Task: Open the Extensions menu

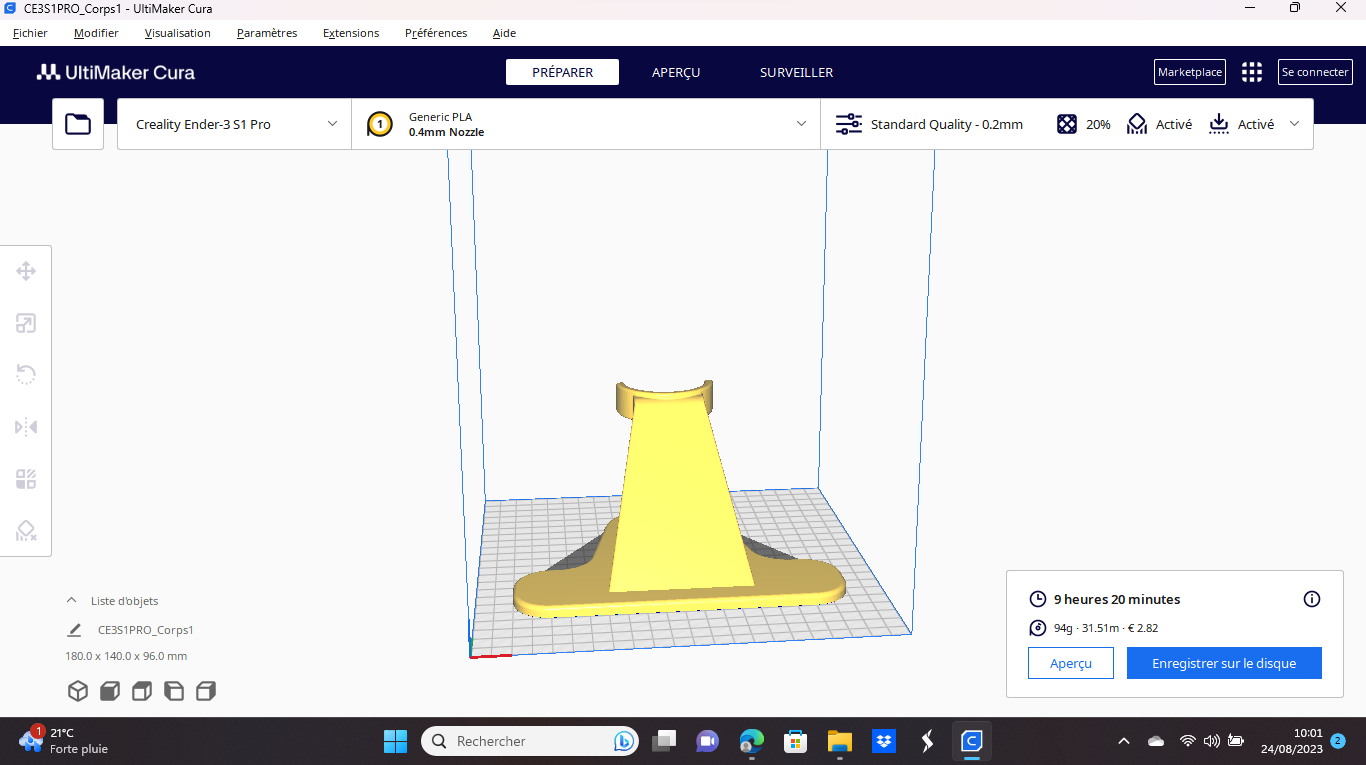Action: [x=351, y=33]
